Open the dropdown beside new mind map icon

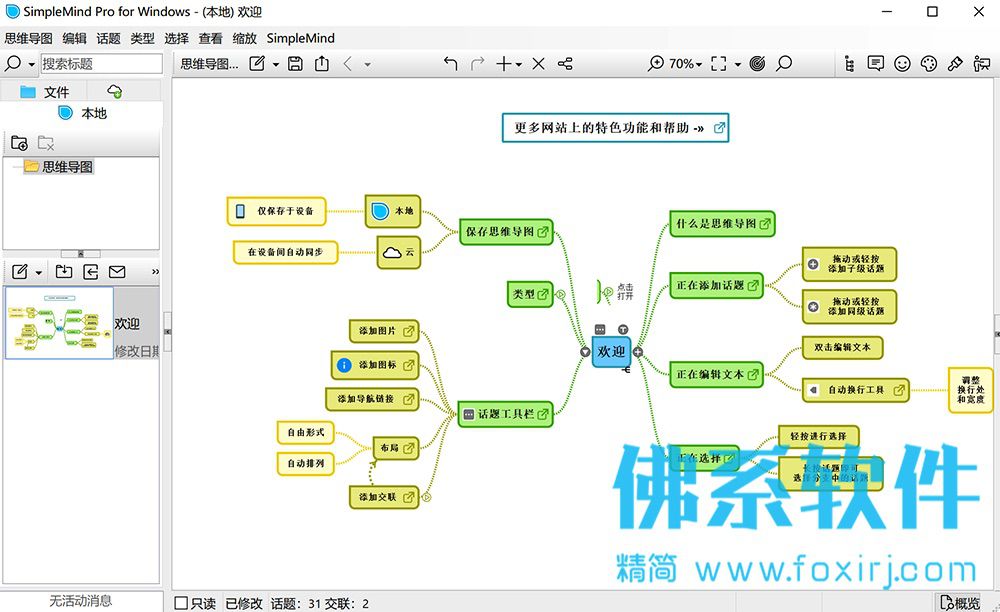(x=39, y=273)
